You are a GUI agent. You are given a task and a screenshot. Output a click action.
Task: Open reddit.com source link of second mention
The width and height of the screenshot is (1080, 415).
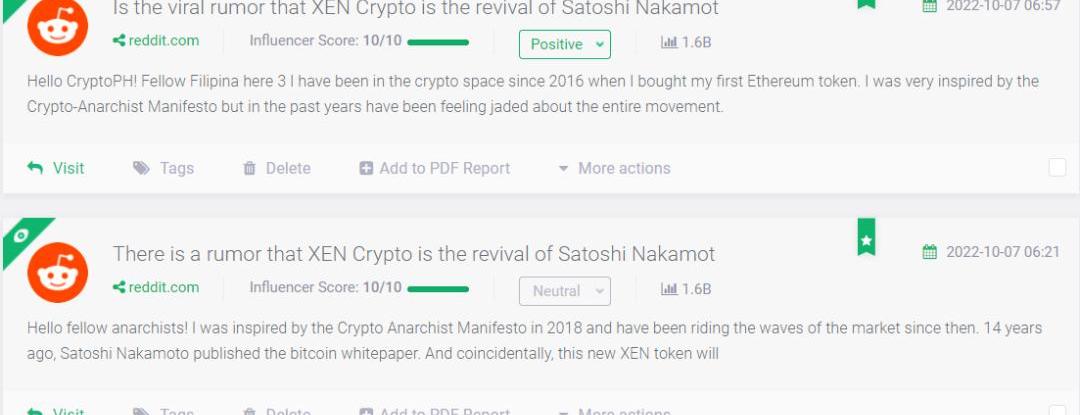click(156, 287)
